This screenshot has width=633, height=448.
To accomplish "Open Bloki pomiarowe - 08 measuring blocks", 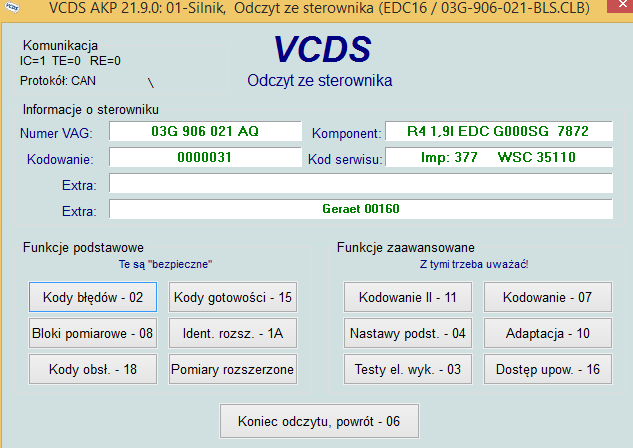I will (93, 333).
